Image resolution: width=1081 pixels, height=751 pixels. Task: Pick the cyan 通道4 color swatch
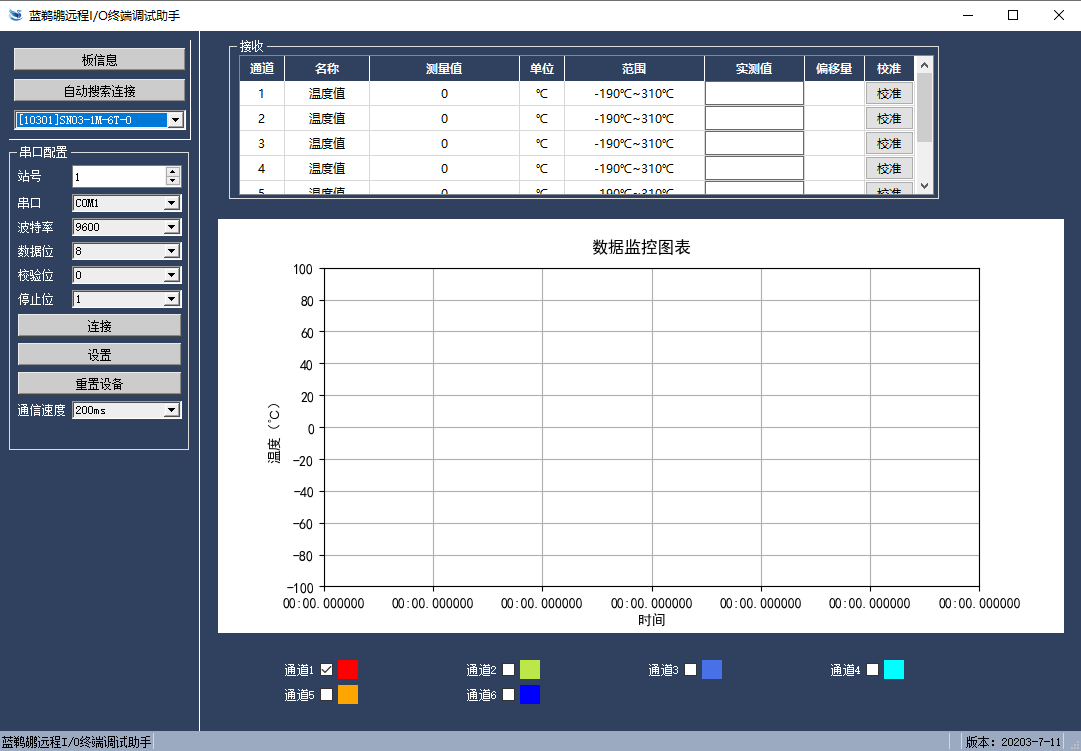click(x=893, y=670)
